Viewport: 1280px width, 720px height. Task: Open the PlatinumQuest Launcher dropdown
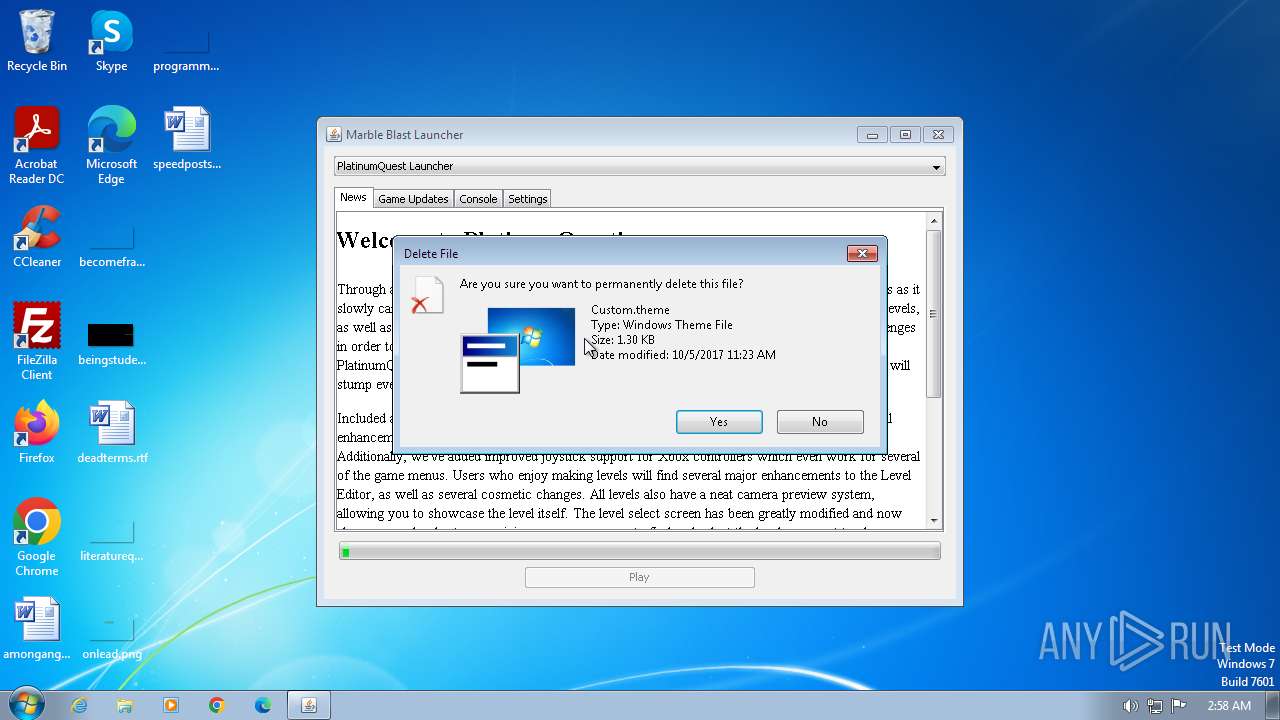(x=639, y=166)
